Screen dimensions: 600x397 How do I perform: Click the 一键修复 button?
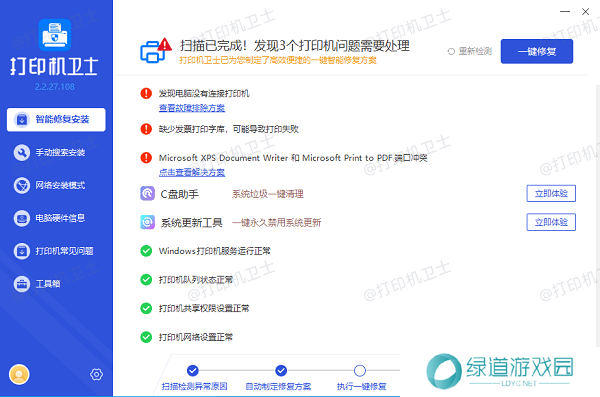537,51
